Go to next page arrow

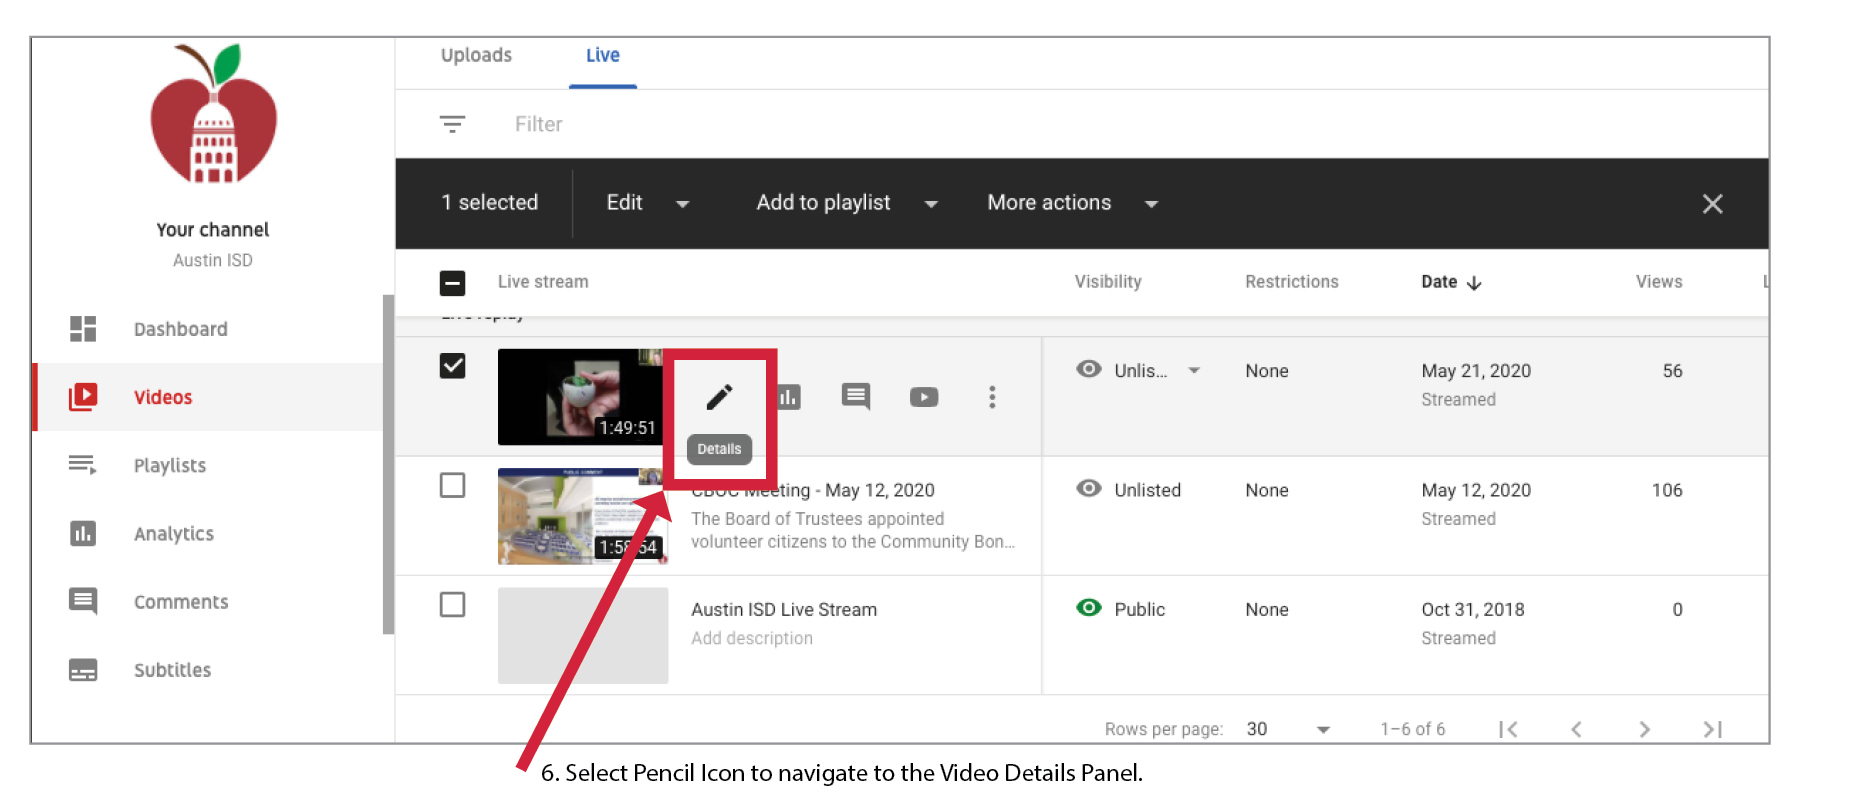tap(1643, 729)
